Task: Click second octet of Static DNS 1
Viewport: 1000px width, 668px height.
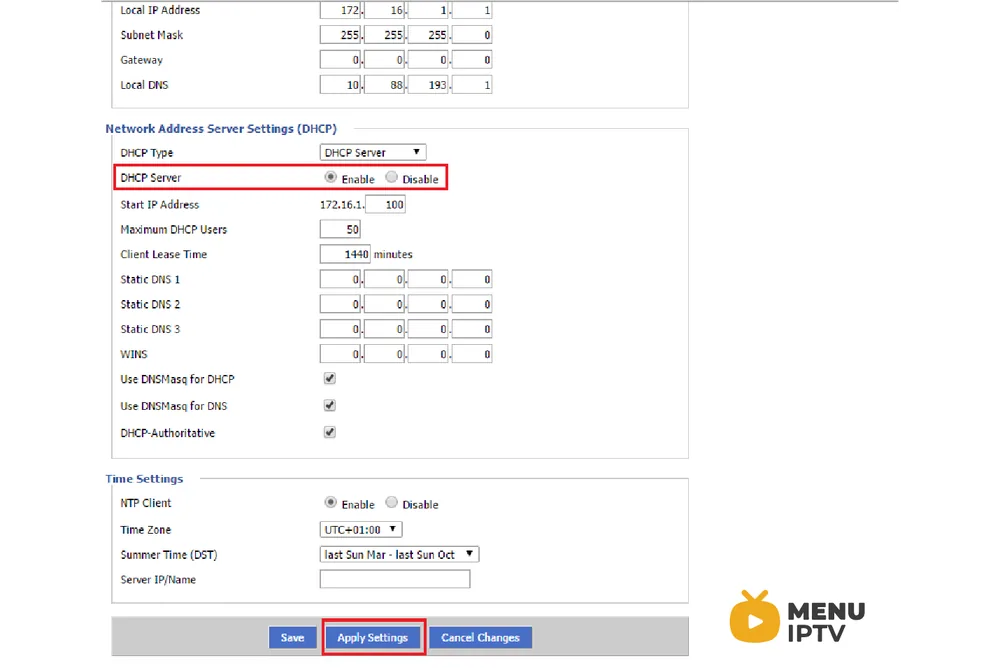Action: coord(385,279)
